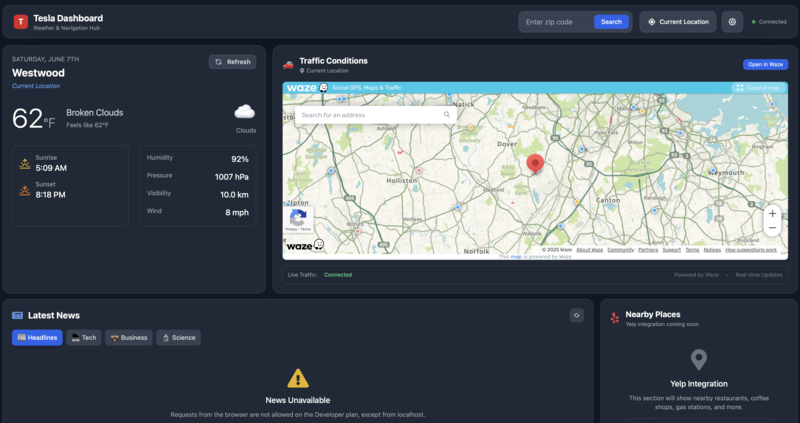The width and height of the screenshot is (800, 423).
Task: Click the Powered by Waze text
Action: pos(696,275)
